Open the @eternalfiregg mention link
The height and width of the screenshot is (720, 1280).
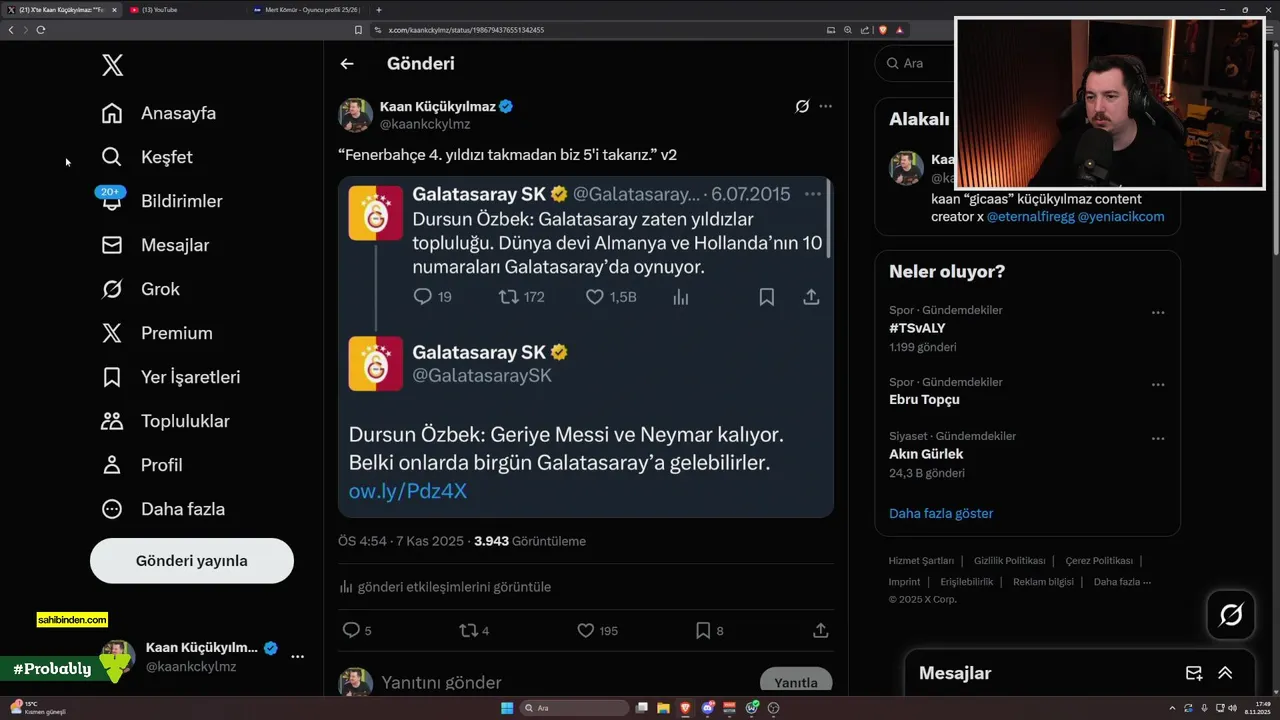pyautogui.click(x=1030, y=216)
